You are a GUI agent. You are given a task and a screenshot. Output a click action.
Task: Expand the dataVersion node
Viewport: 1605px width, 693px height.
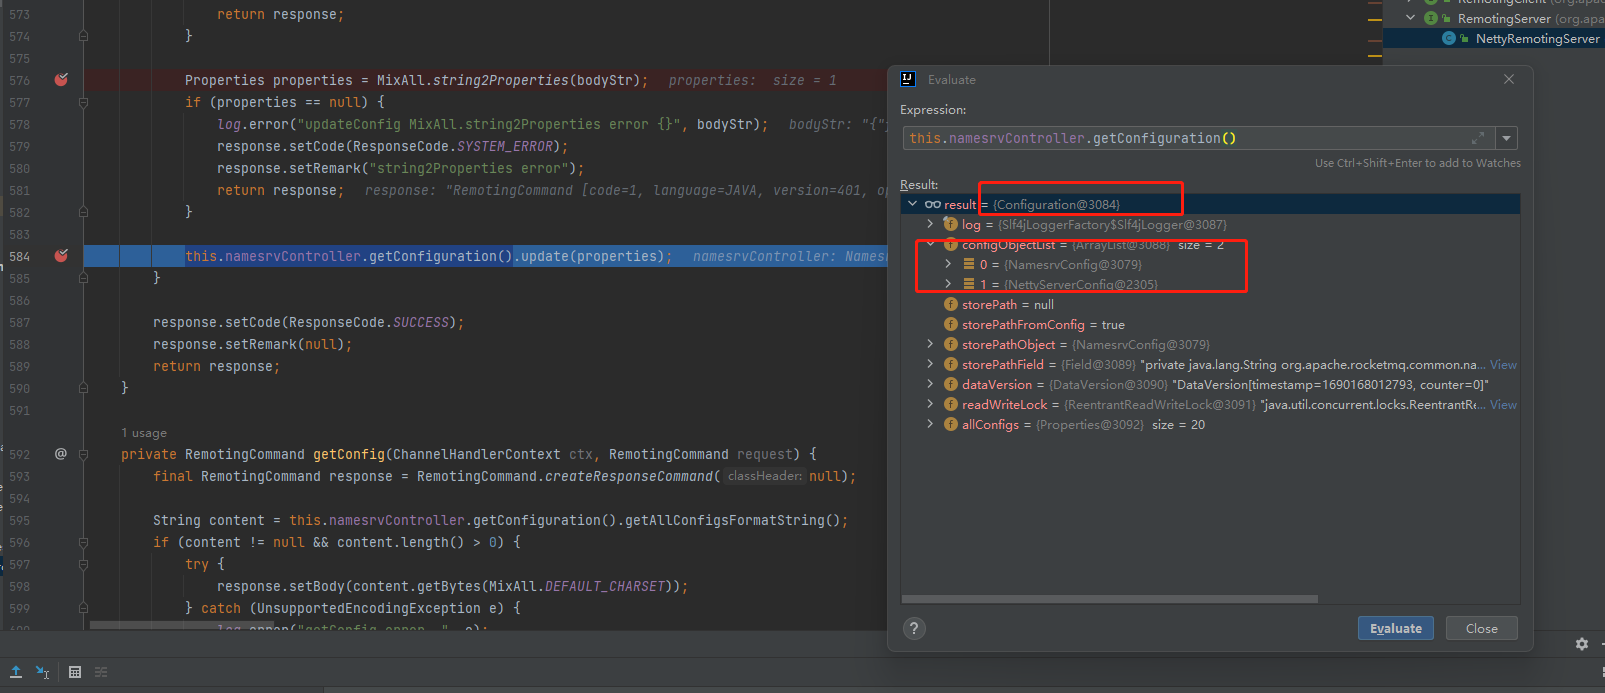[930, 384]
